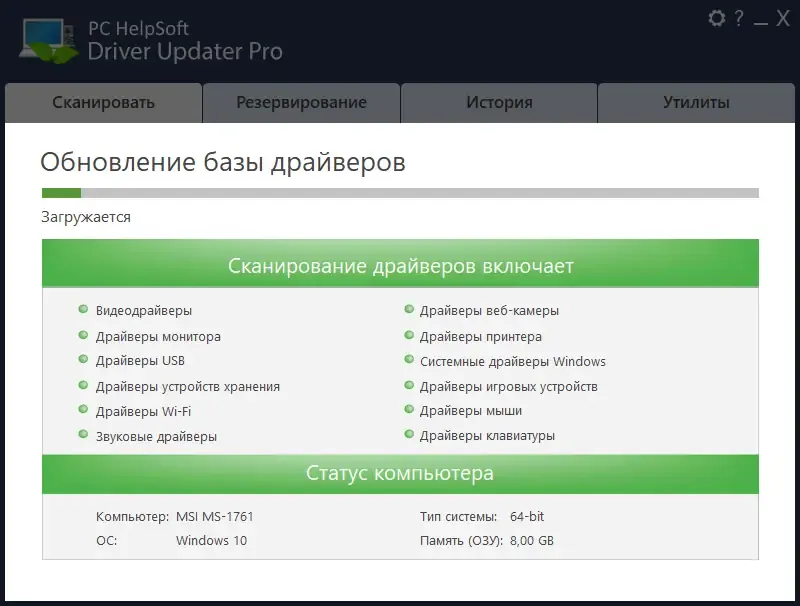Click the Статус компьютера header bar
The height and width of the screenshot is (606, 800).
point(399,474)
